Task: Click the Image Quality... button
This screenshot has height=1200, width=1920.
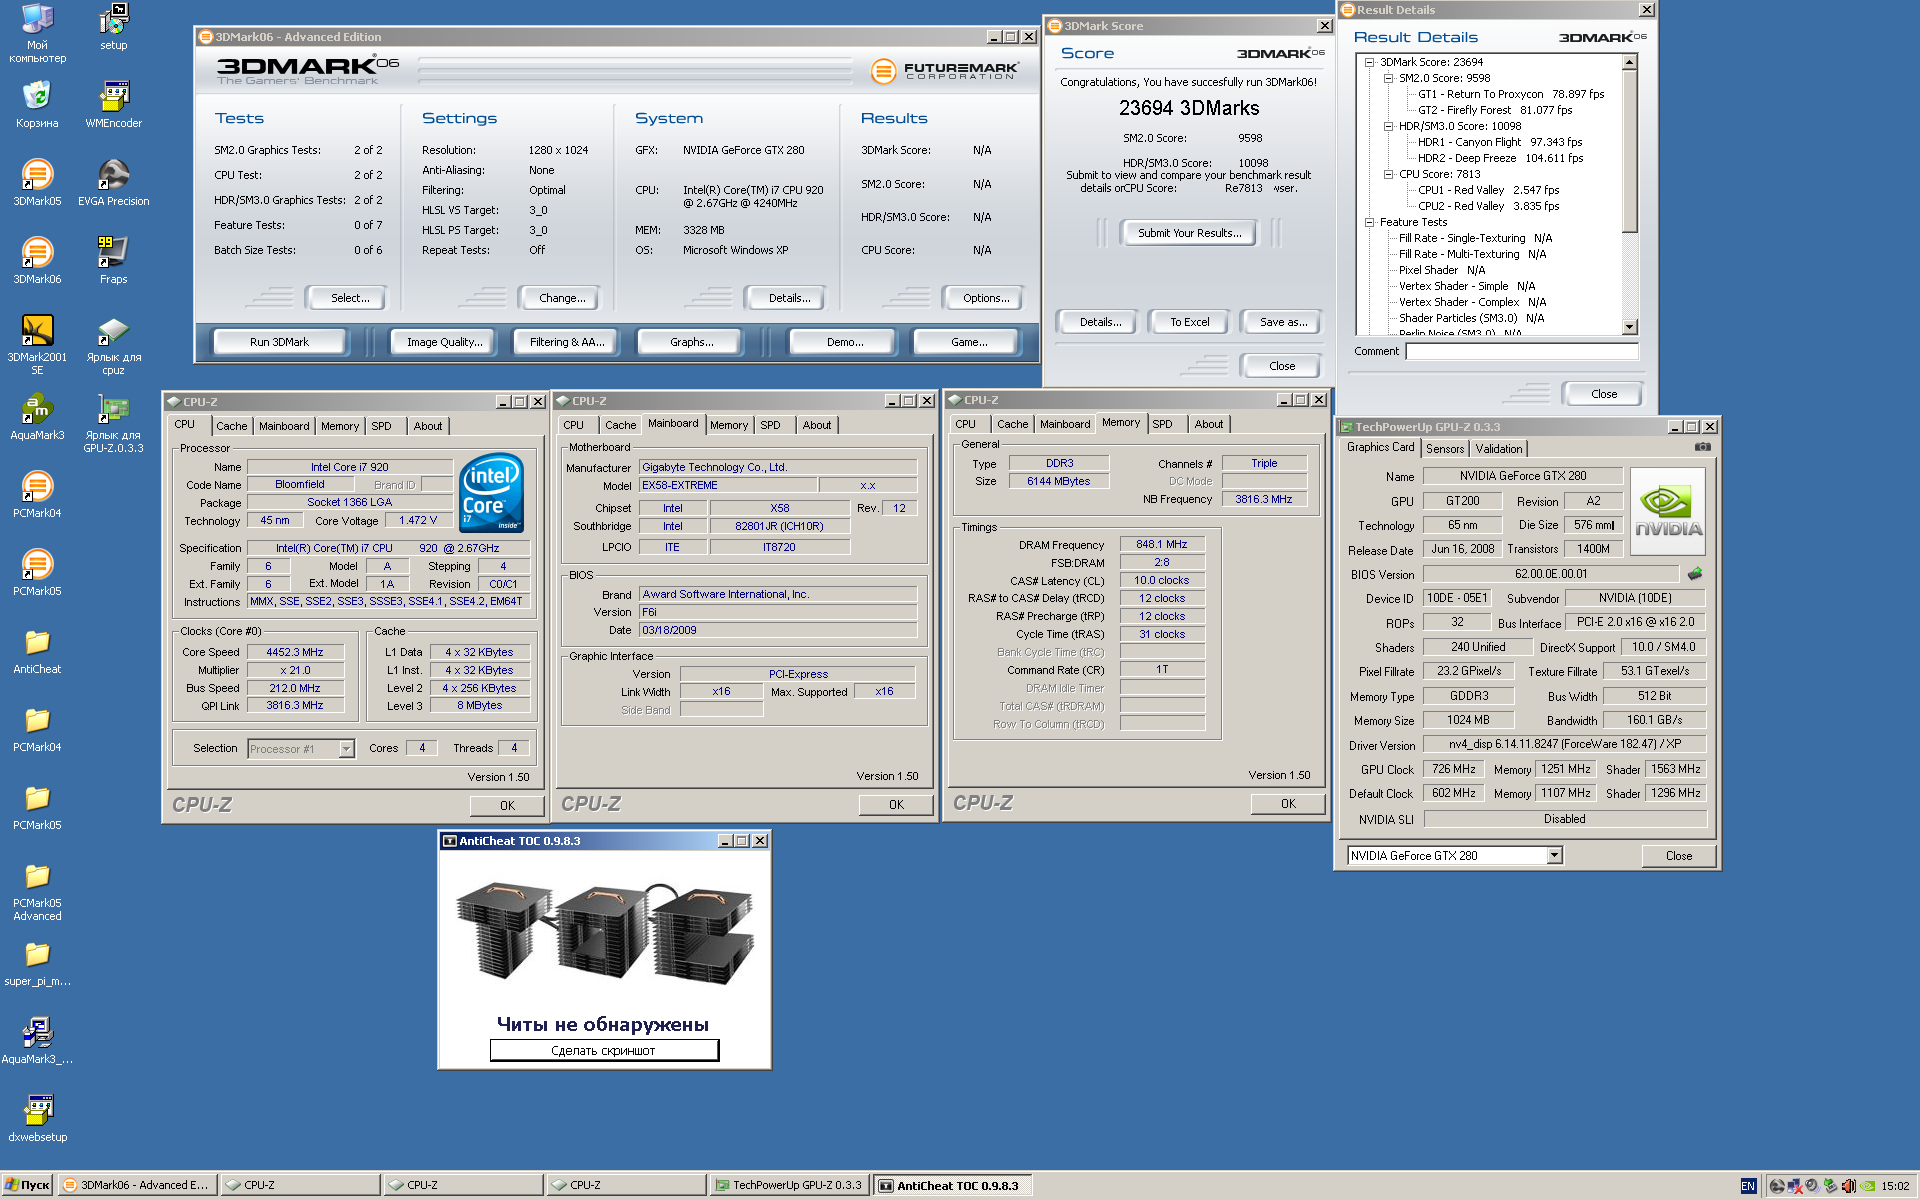Action: pyautogui.click(x=444, y=342)
